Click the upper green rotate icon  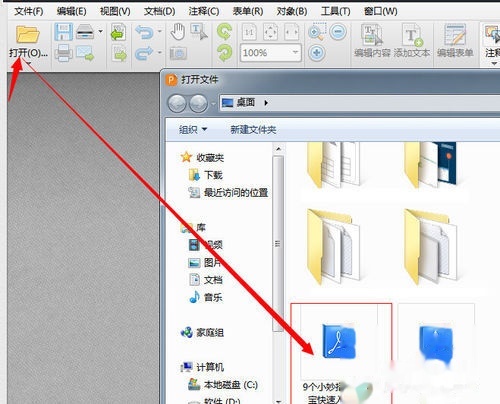click(224, 32)
